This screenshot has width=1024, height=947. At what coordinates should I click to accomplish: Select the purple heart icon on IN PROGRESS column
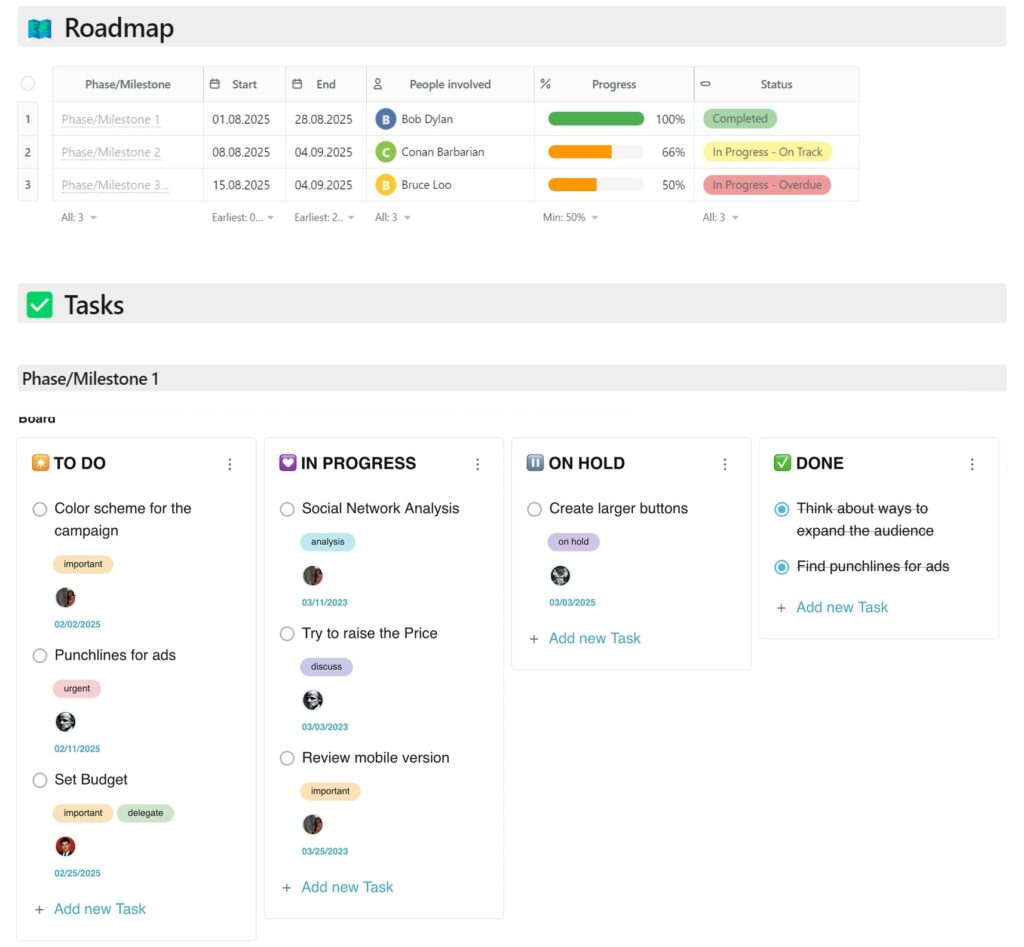click(287, 463)
